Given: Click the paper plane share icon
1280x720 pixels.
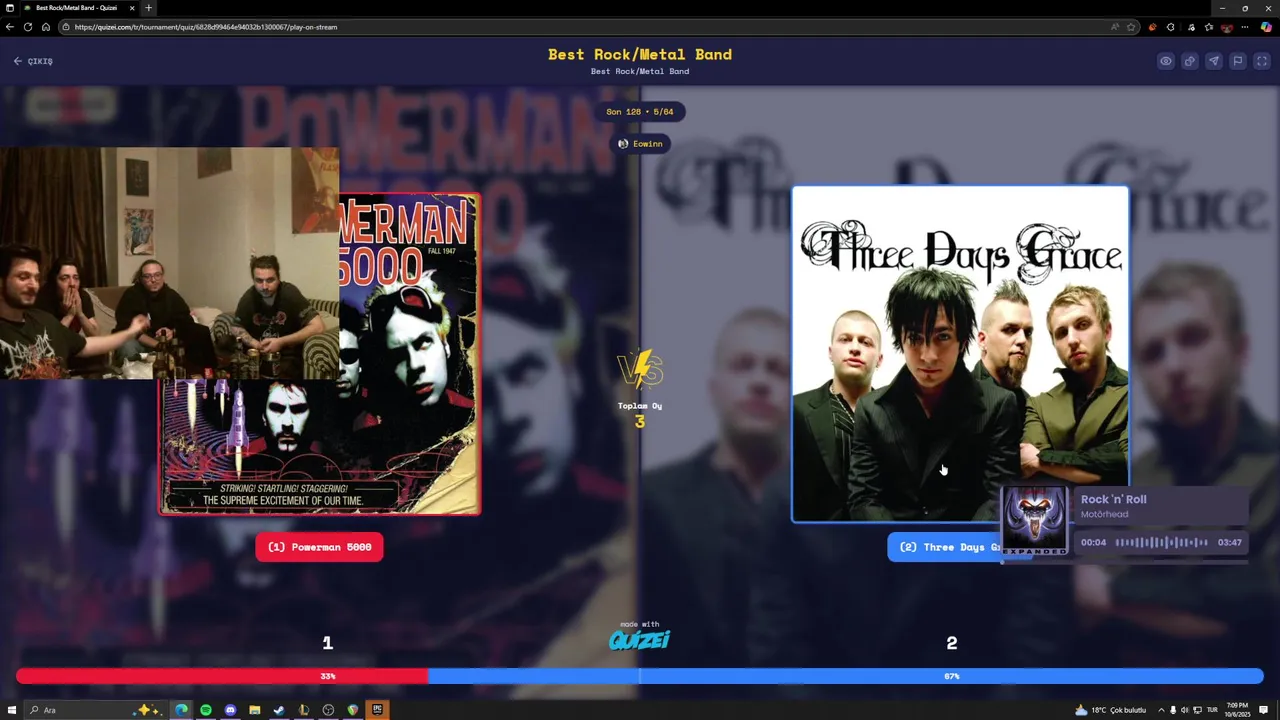Looking at the screenshot, I should coord(1214,61).
